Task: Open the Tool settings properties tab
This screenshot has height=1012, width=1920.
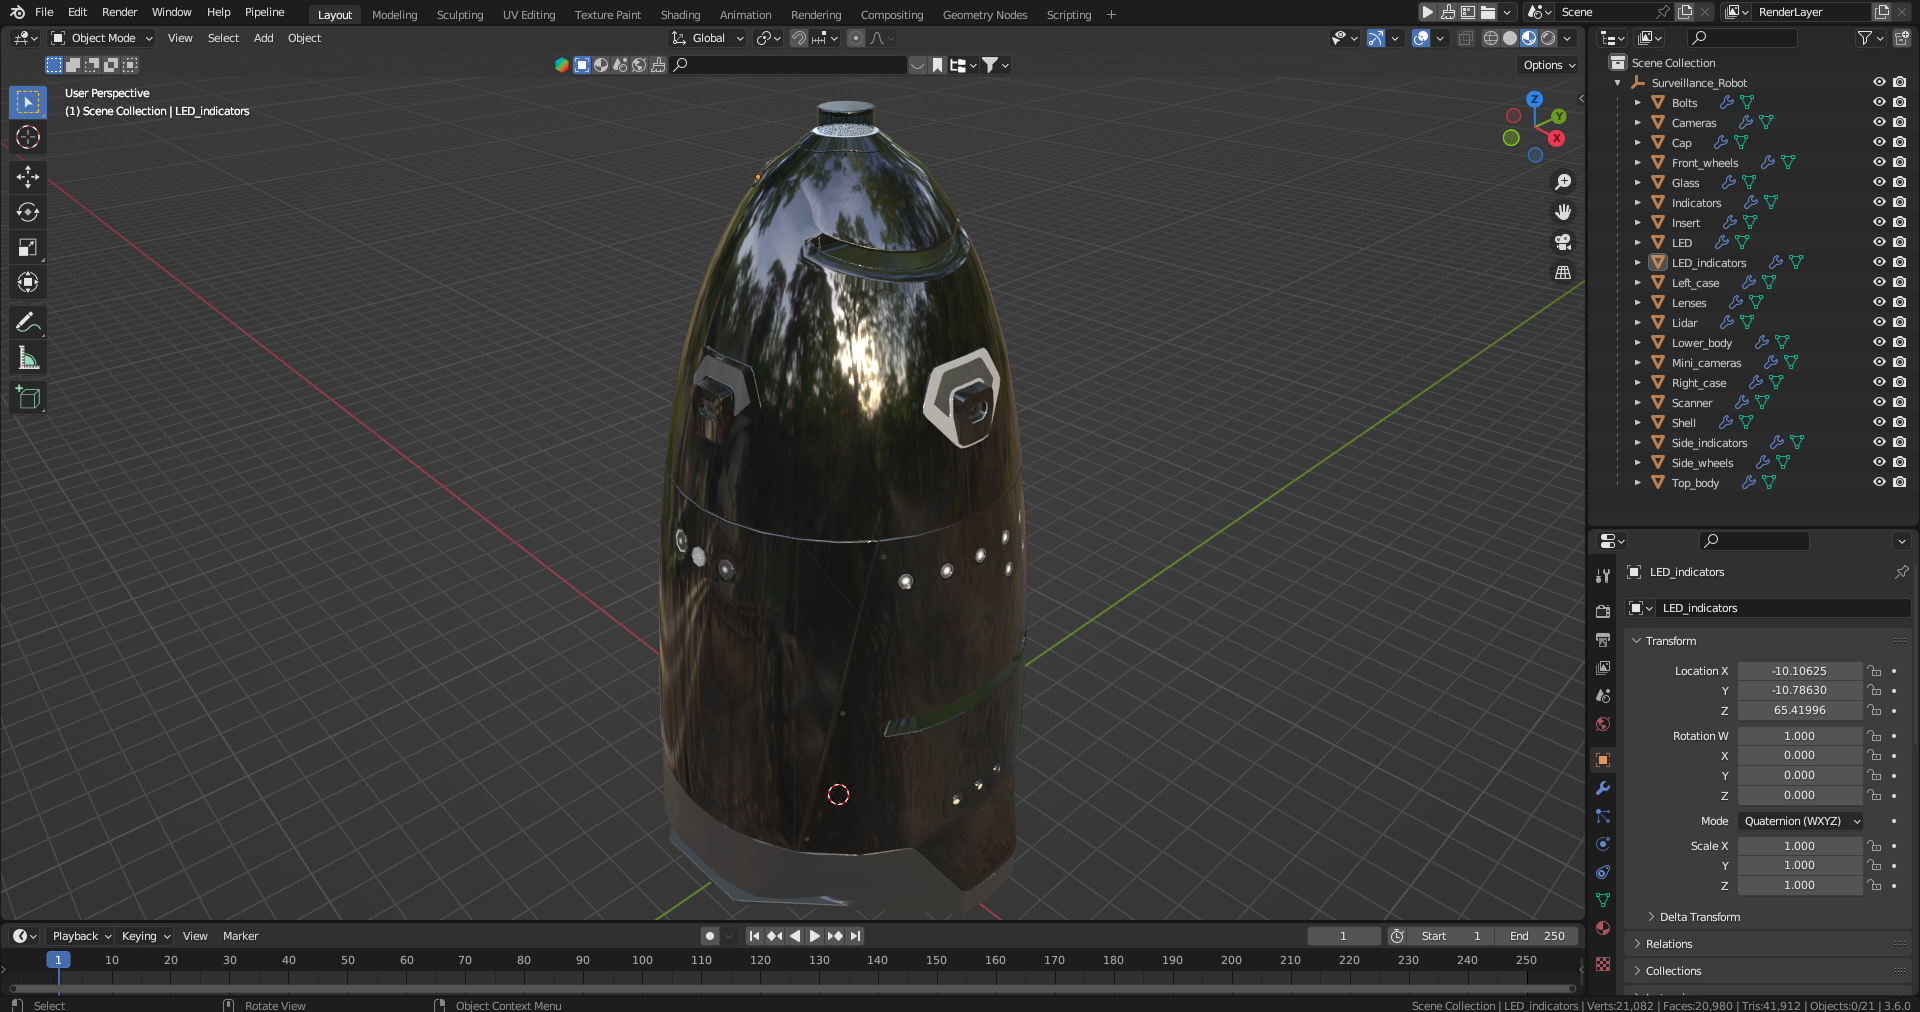Action: coord(1603,575)
